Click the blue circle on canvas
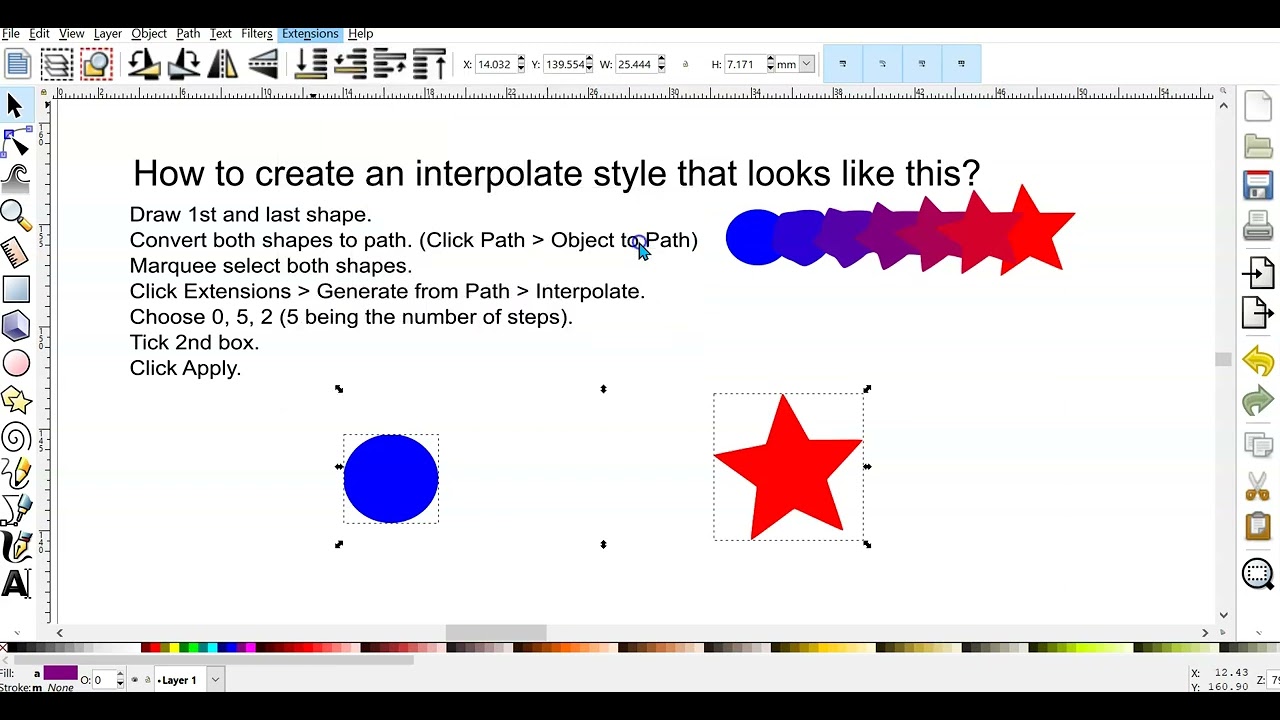The height and width of the screenshot is (720, 1280). coord(391,479)
